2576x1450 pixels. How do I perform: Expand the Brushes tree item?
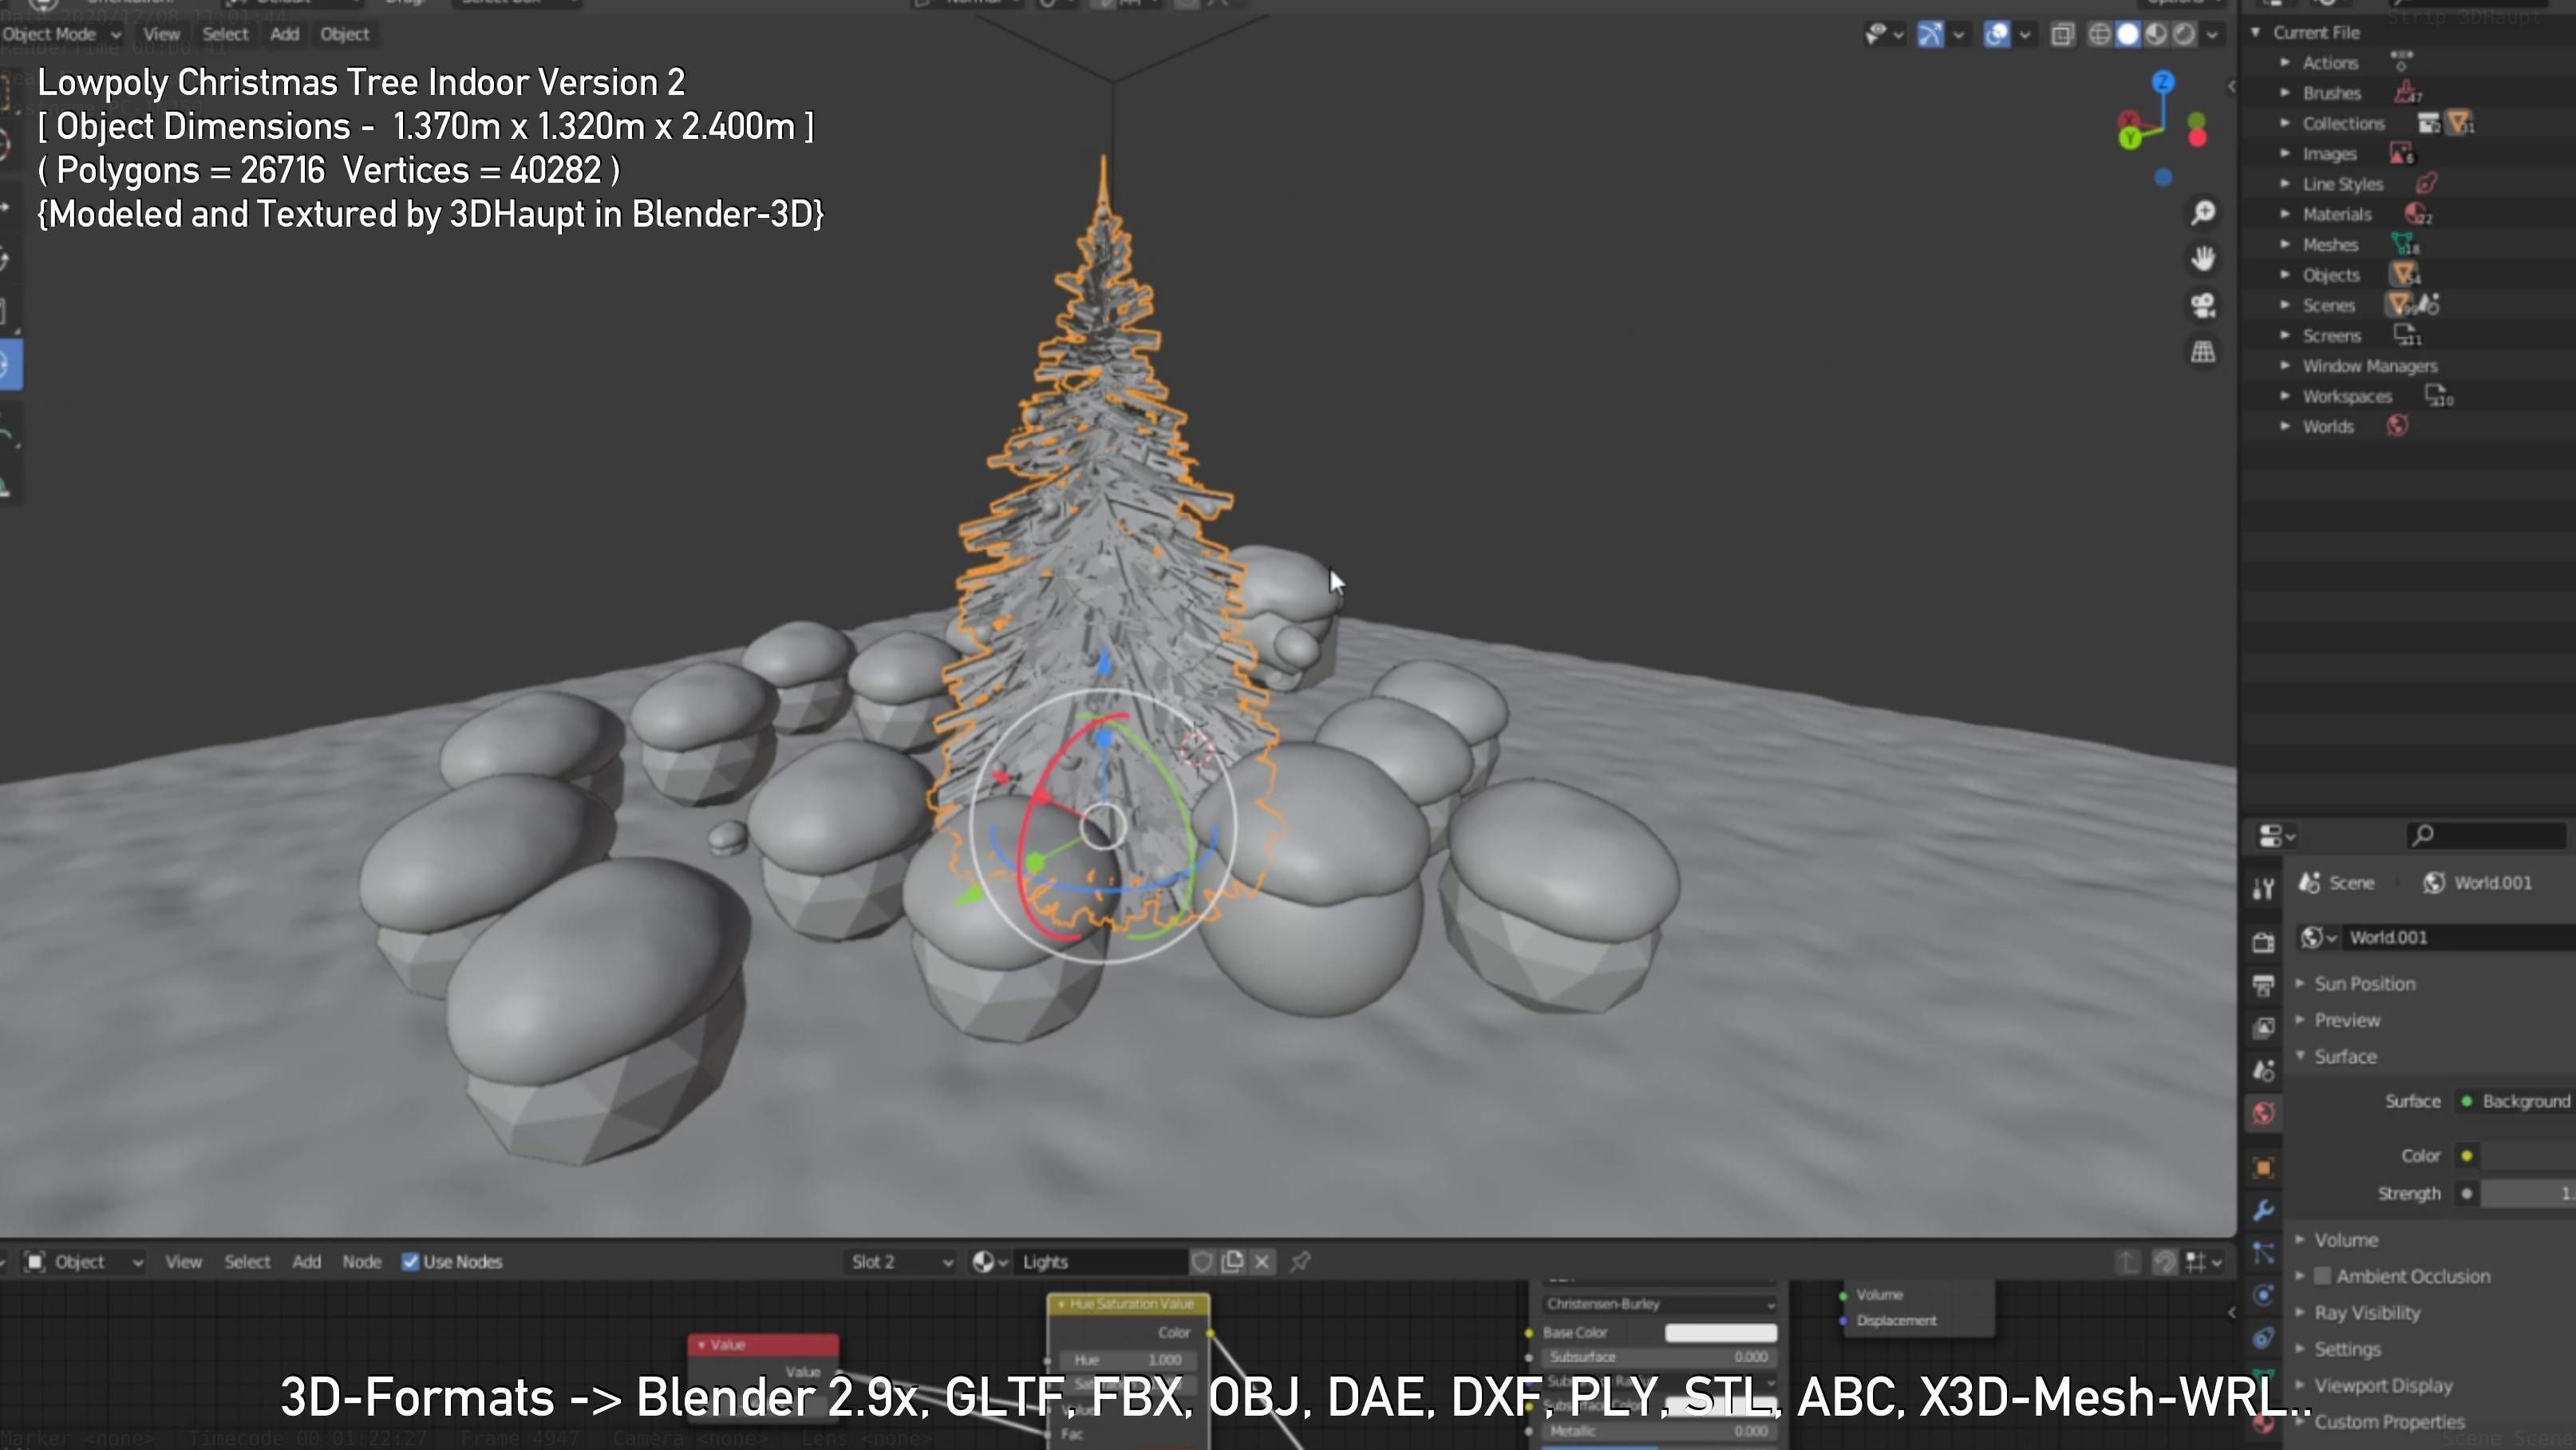[2285, 92]
